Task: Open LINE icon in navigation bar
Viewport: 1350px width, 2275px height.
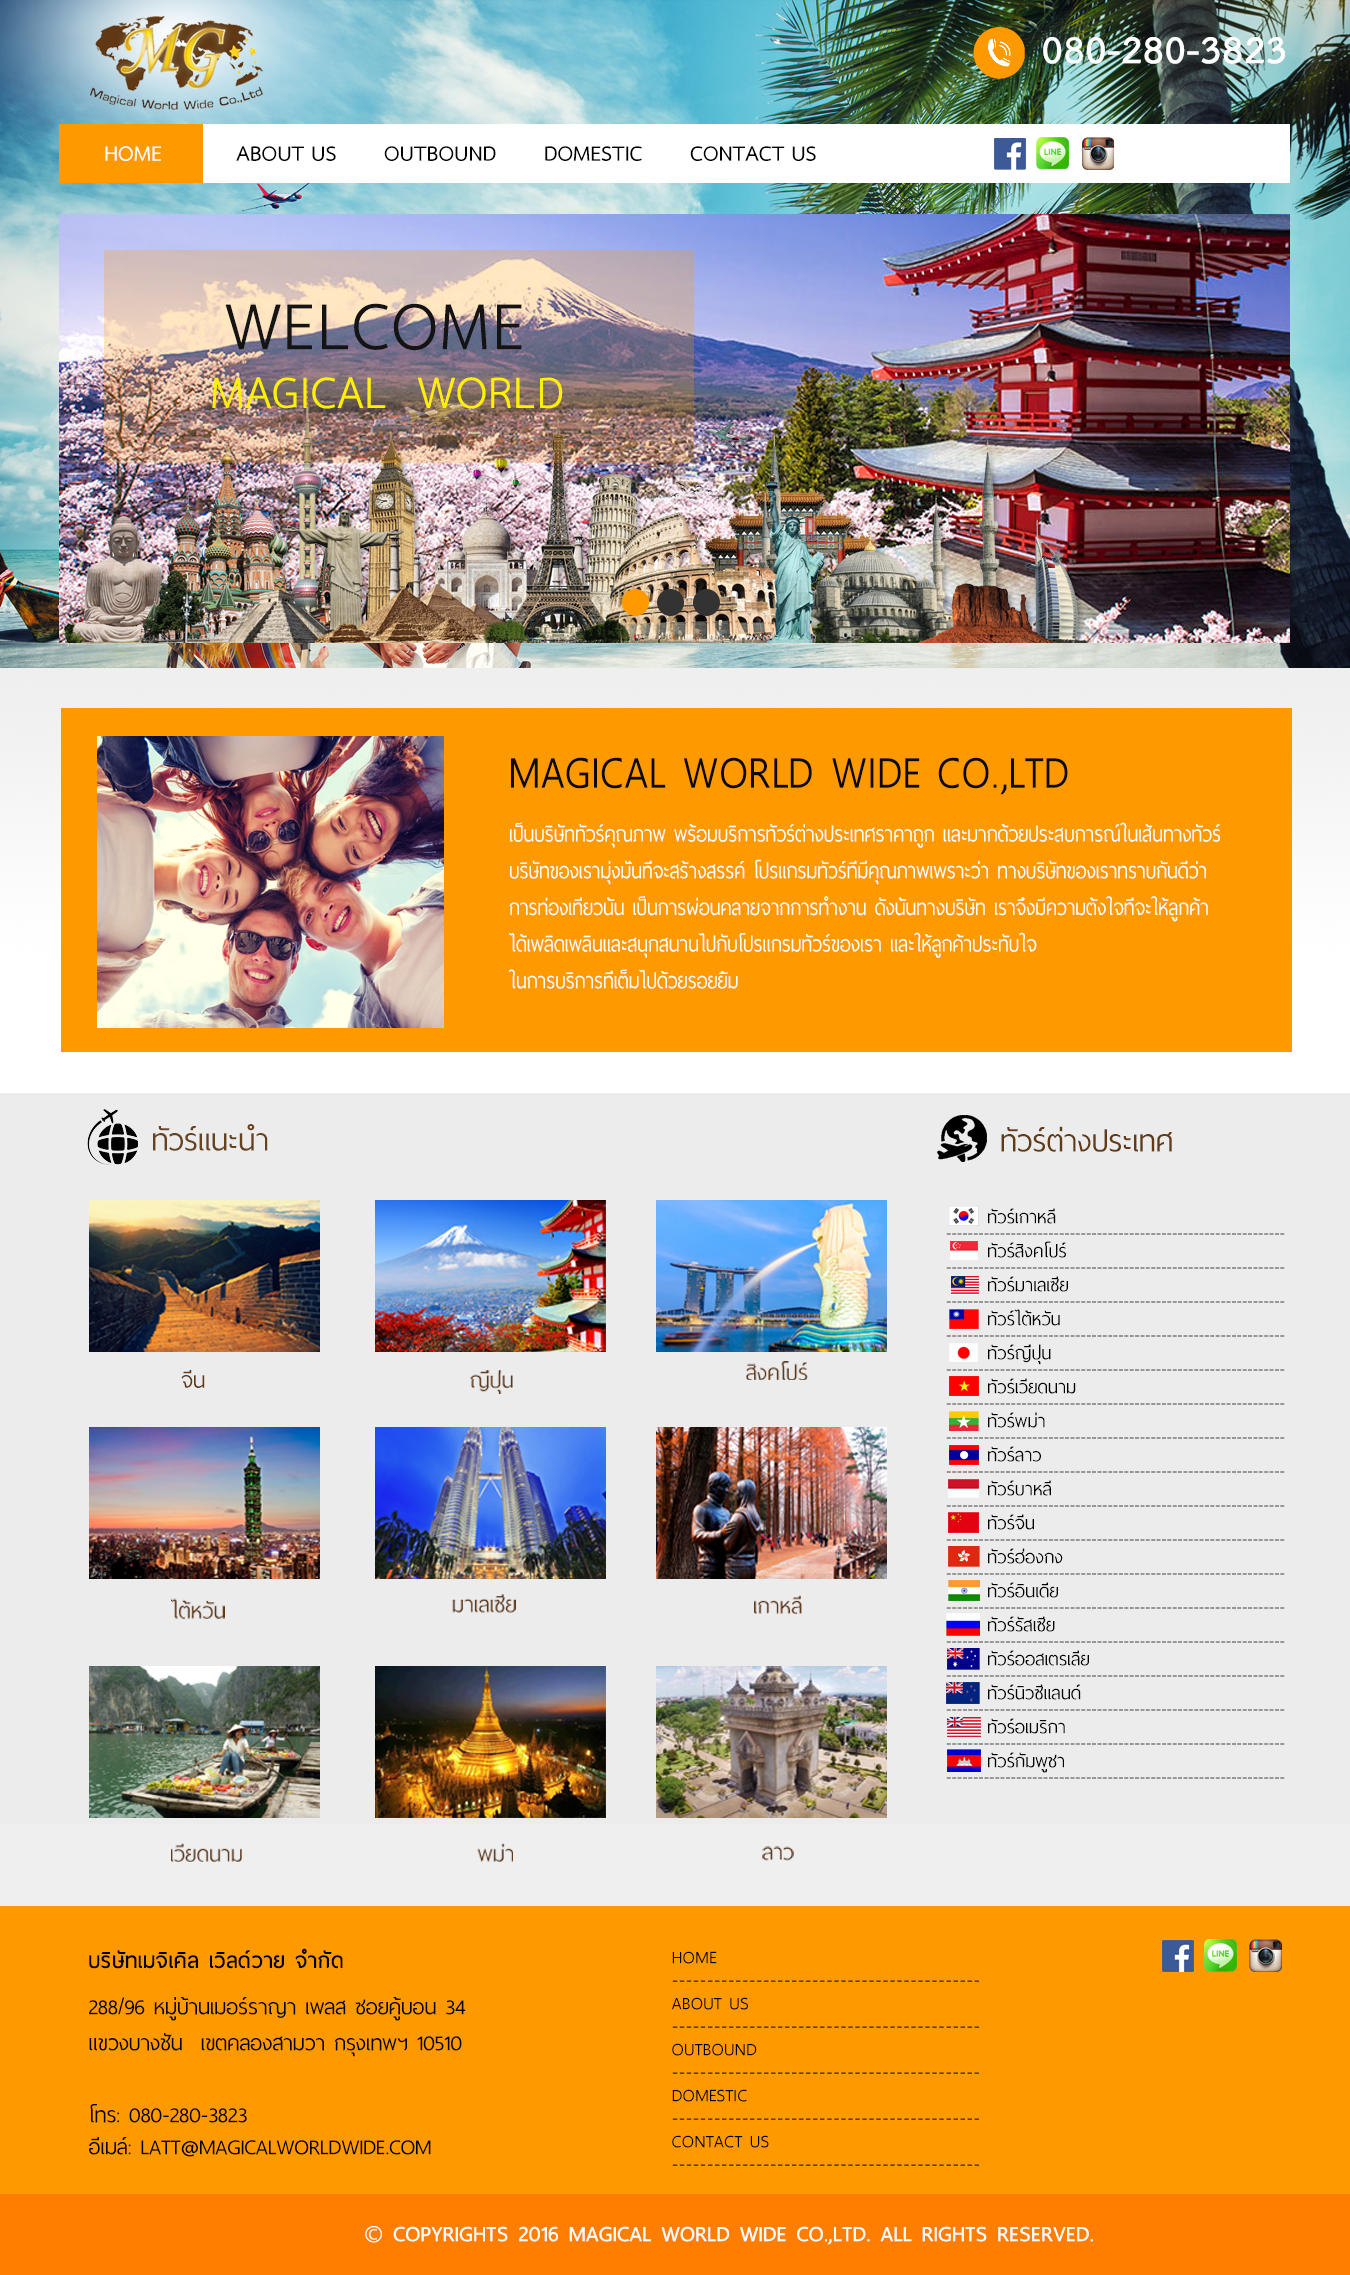Action: [1053, 153]
